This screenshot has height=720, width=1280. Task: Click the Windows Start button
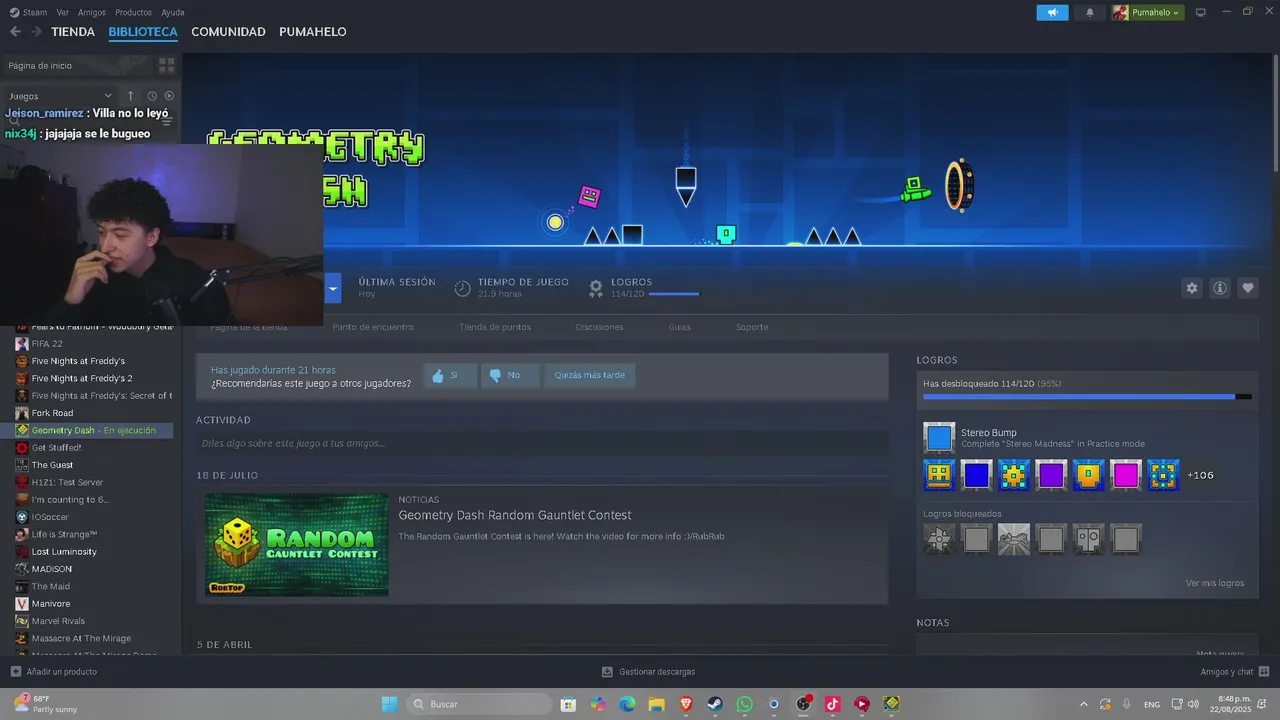pyautogui.click(x=390, y=704)
